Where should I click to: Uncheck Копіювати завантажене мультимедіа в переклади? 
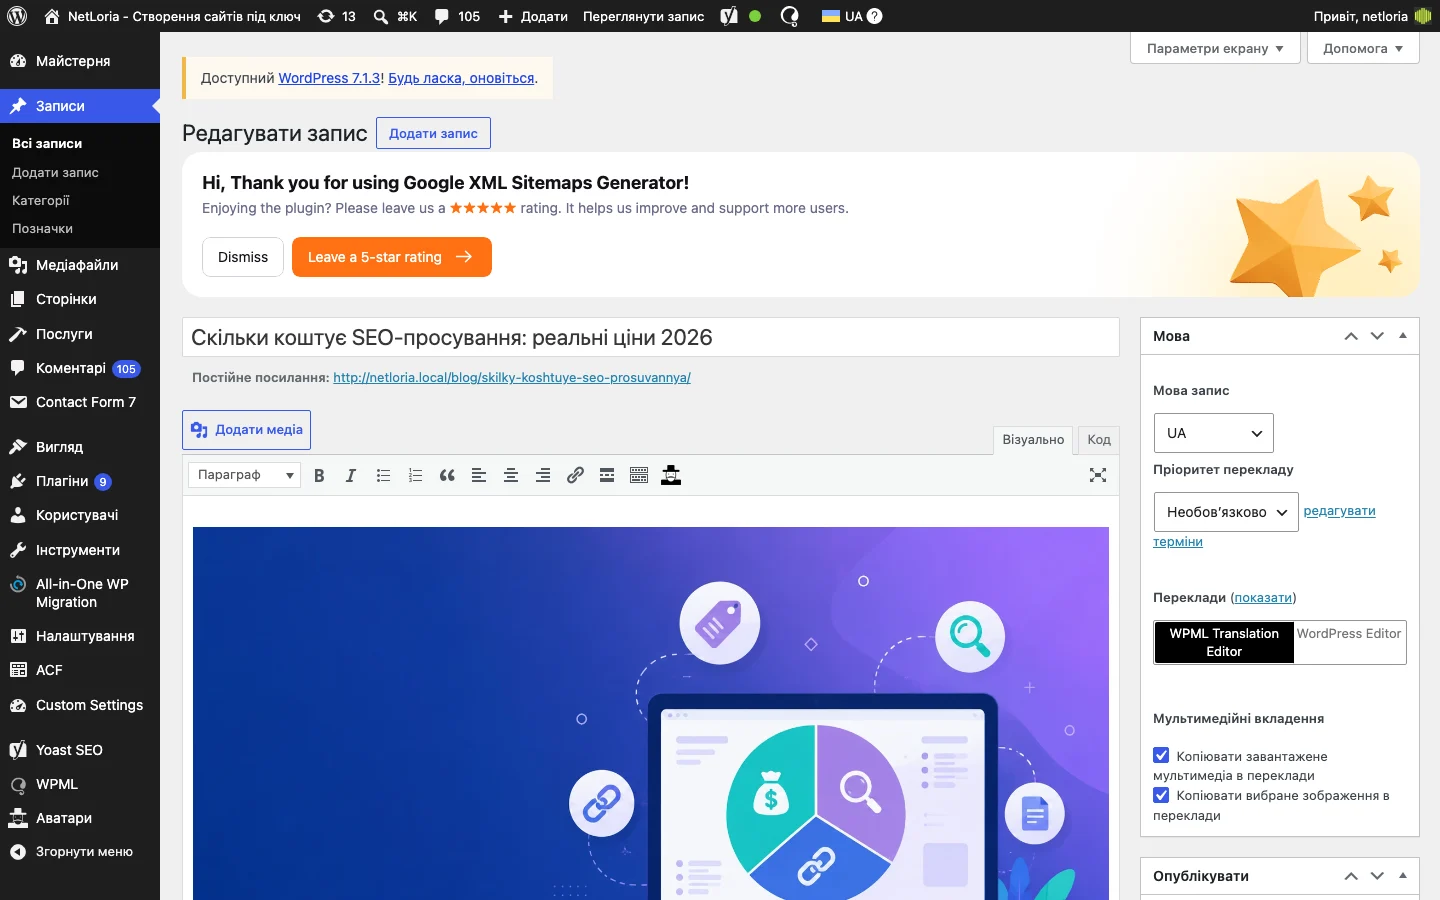pyautogui.click(x=1161, y=756)
